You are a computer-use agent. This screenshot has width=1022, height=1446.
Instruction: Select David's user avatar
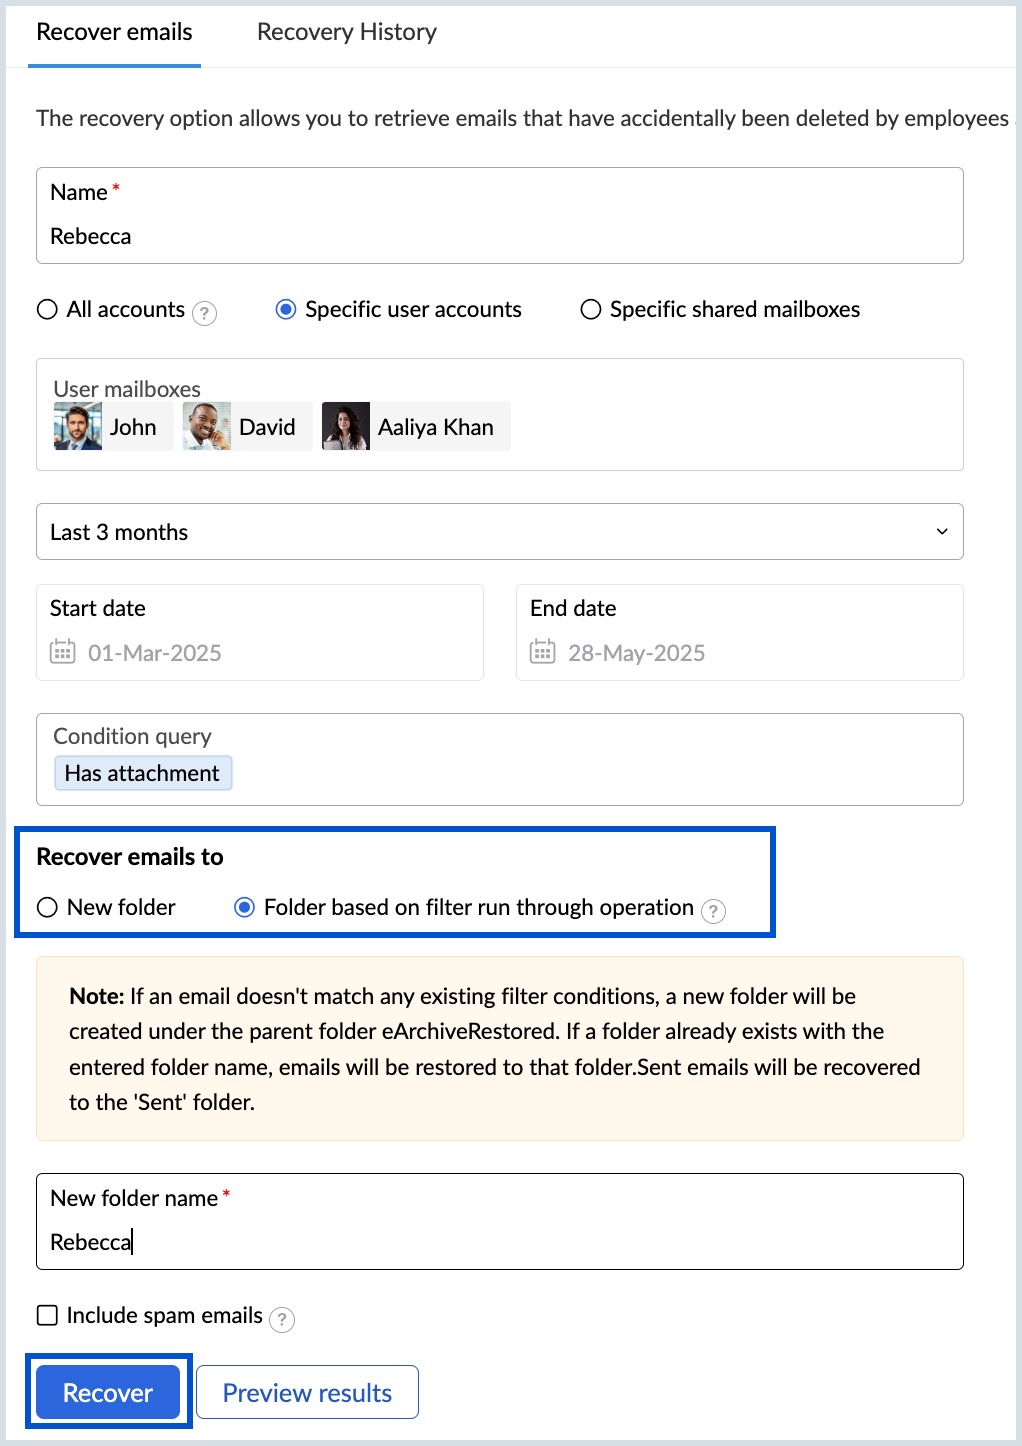(x=207, y=425)
